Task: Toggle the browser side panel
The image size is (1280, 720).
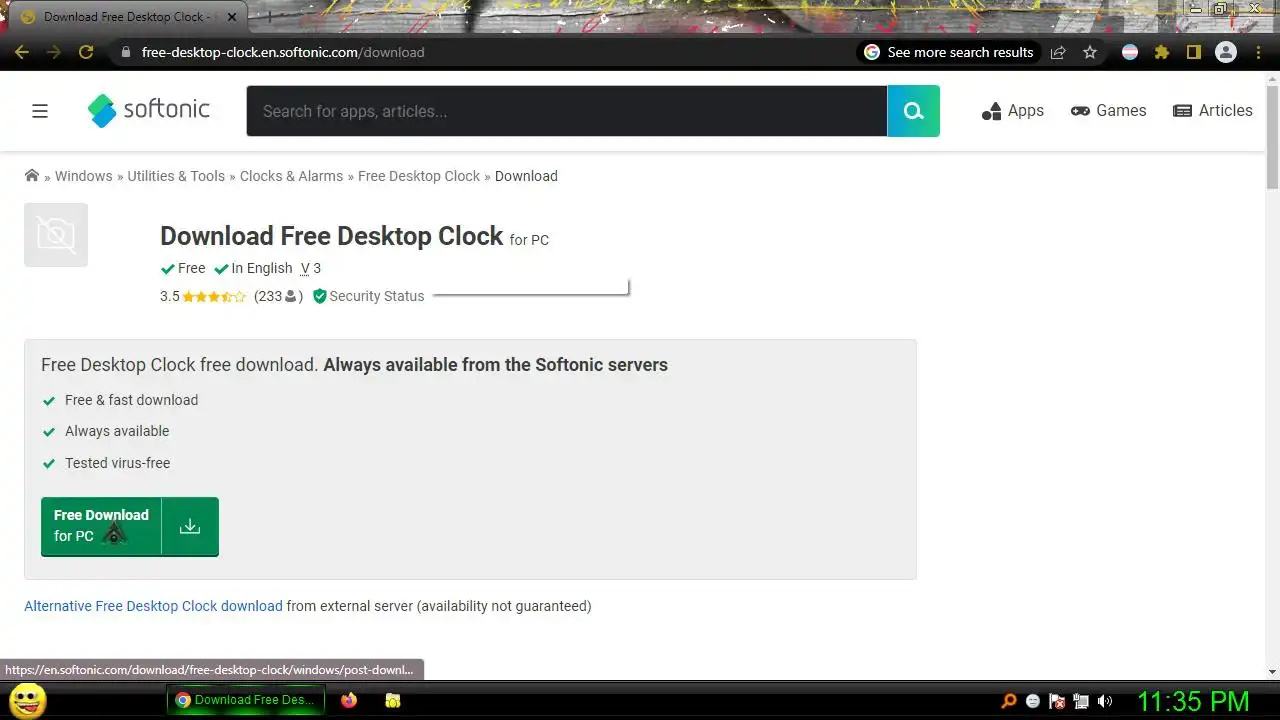Action: tap(1193, 52)
